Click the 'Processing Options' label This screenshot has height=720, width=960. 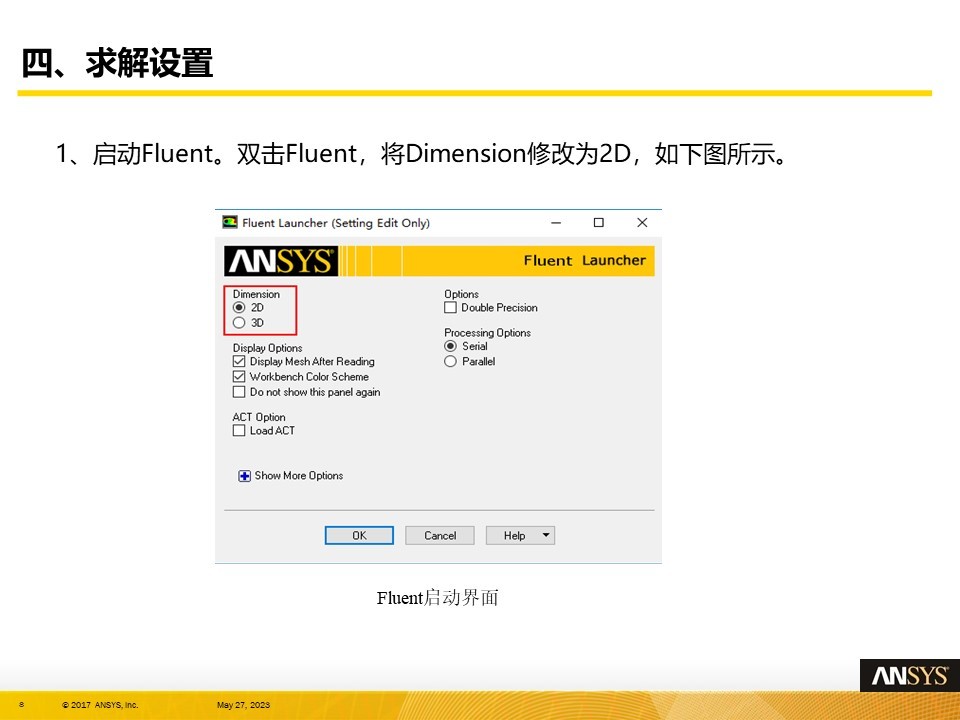point(487,332)
